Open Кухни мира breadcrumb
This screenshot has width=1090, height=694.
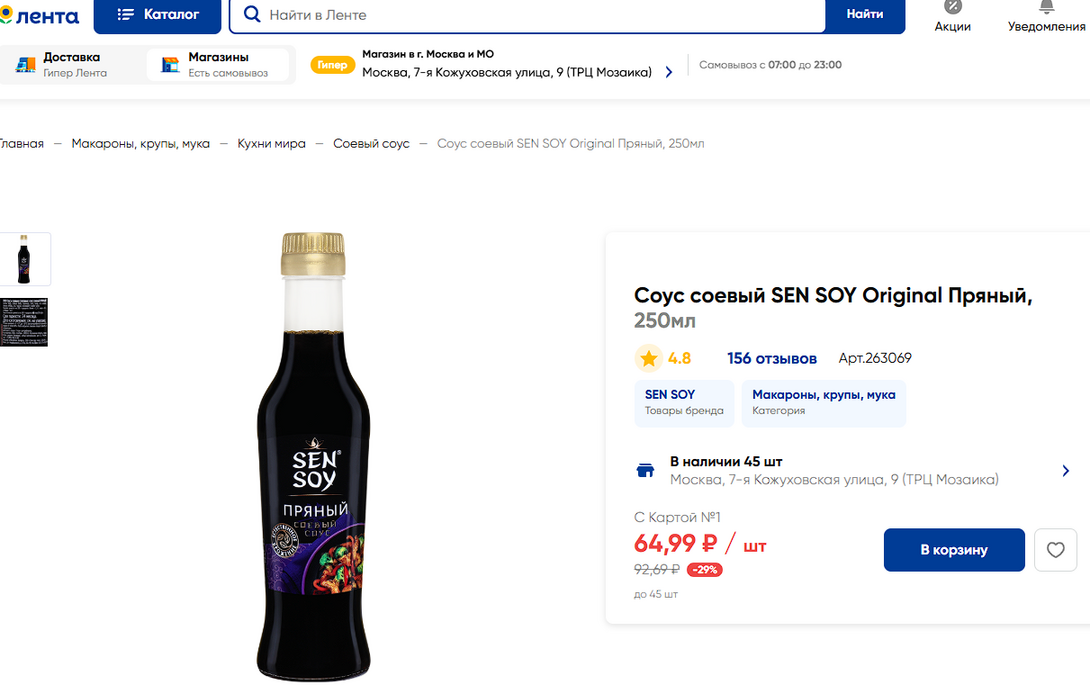(x=271, y=144)
